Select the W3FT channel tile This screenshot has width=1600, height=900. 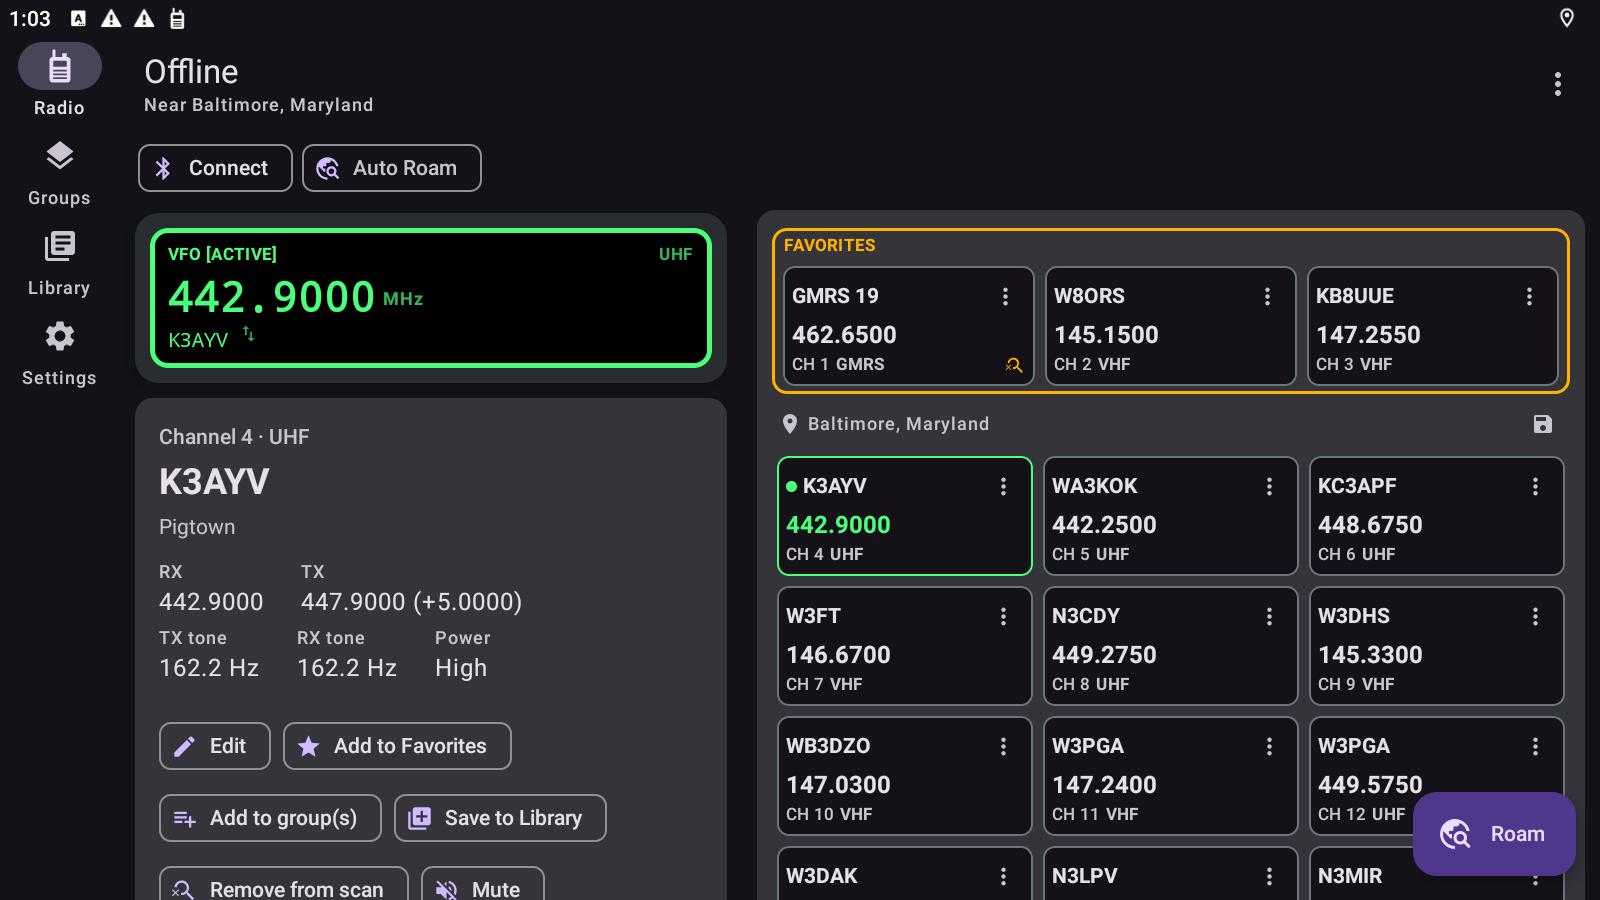(904, 646)
